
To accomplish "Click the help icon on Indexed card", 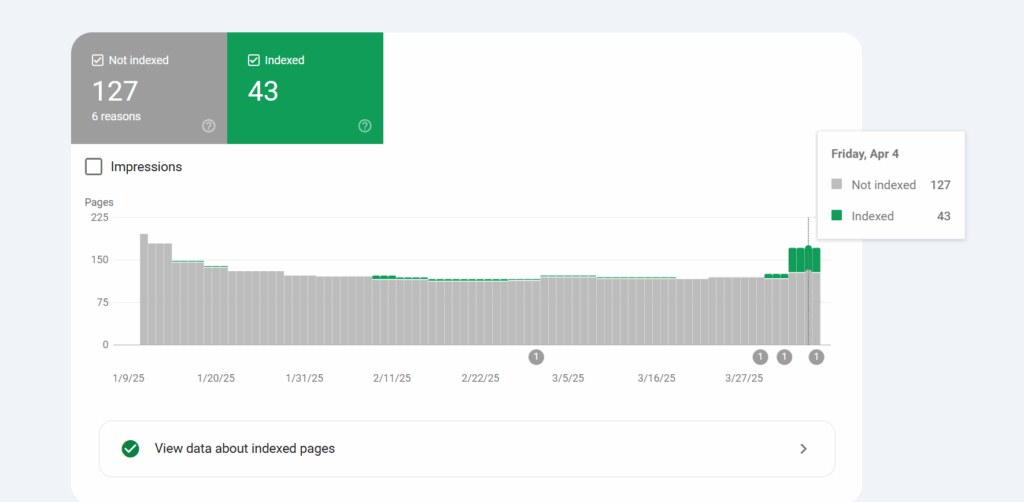I will (365, 126).
